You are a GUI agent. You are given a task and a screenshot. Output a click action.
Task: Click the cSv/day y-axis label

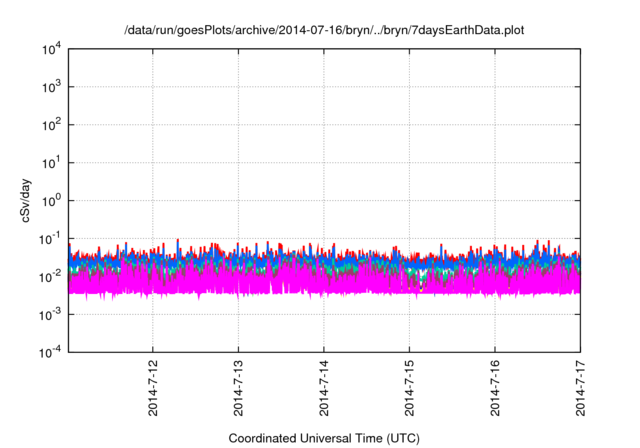click(25, 200)
